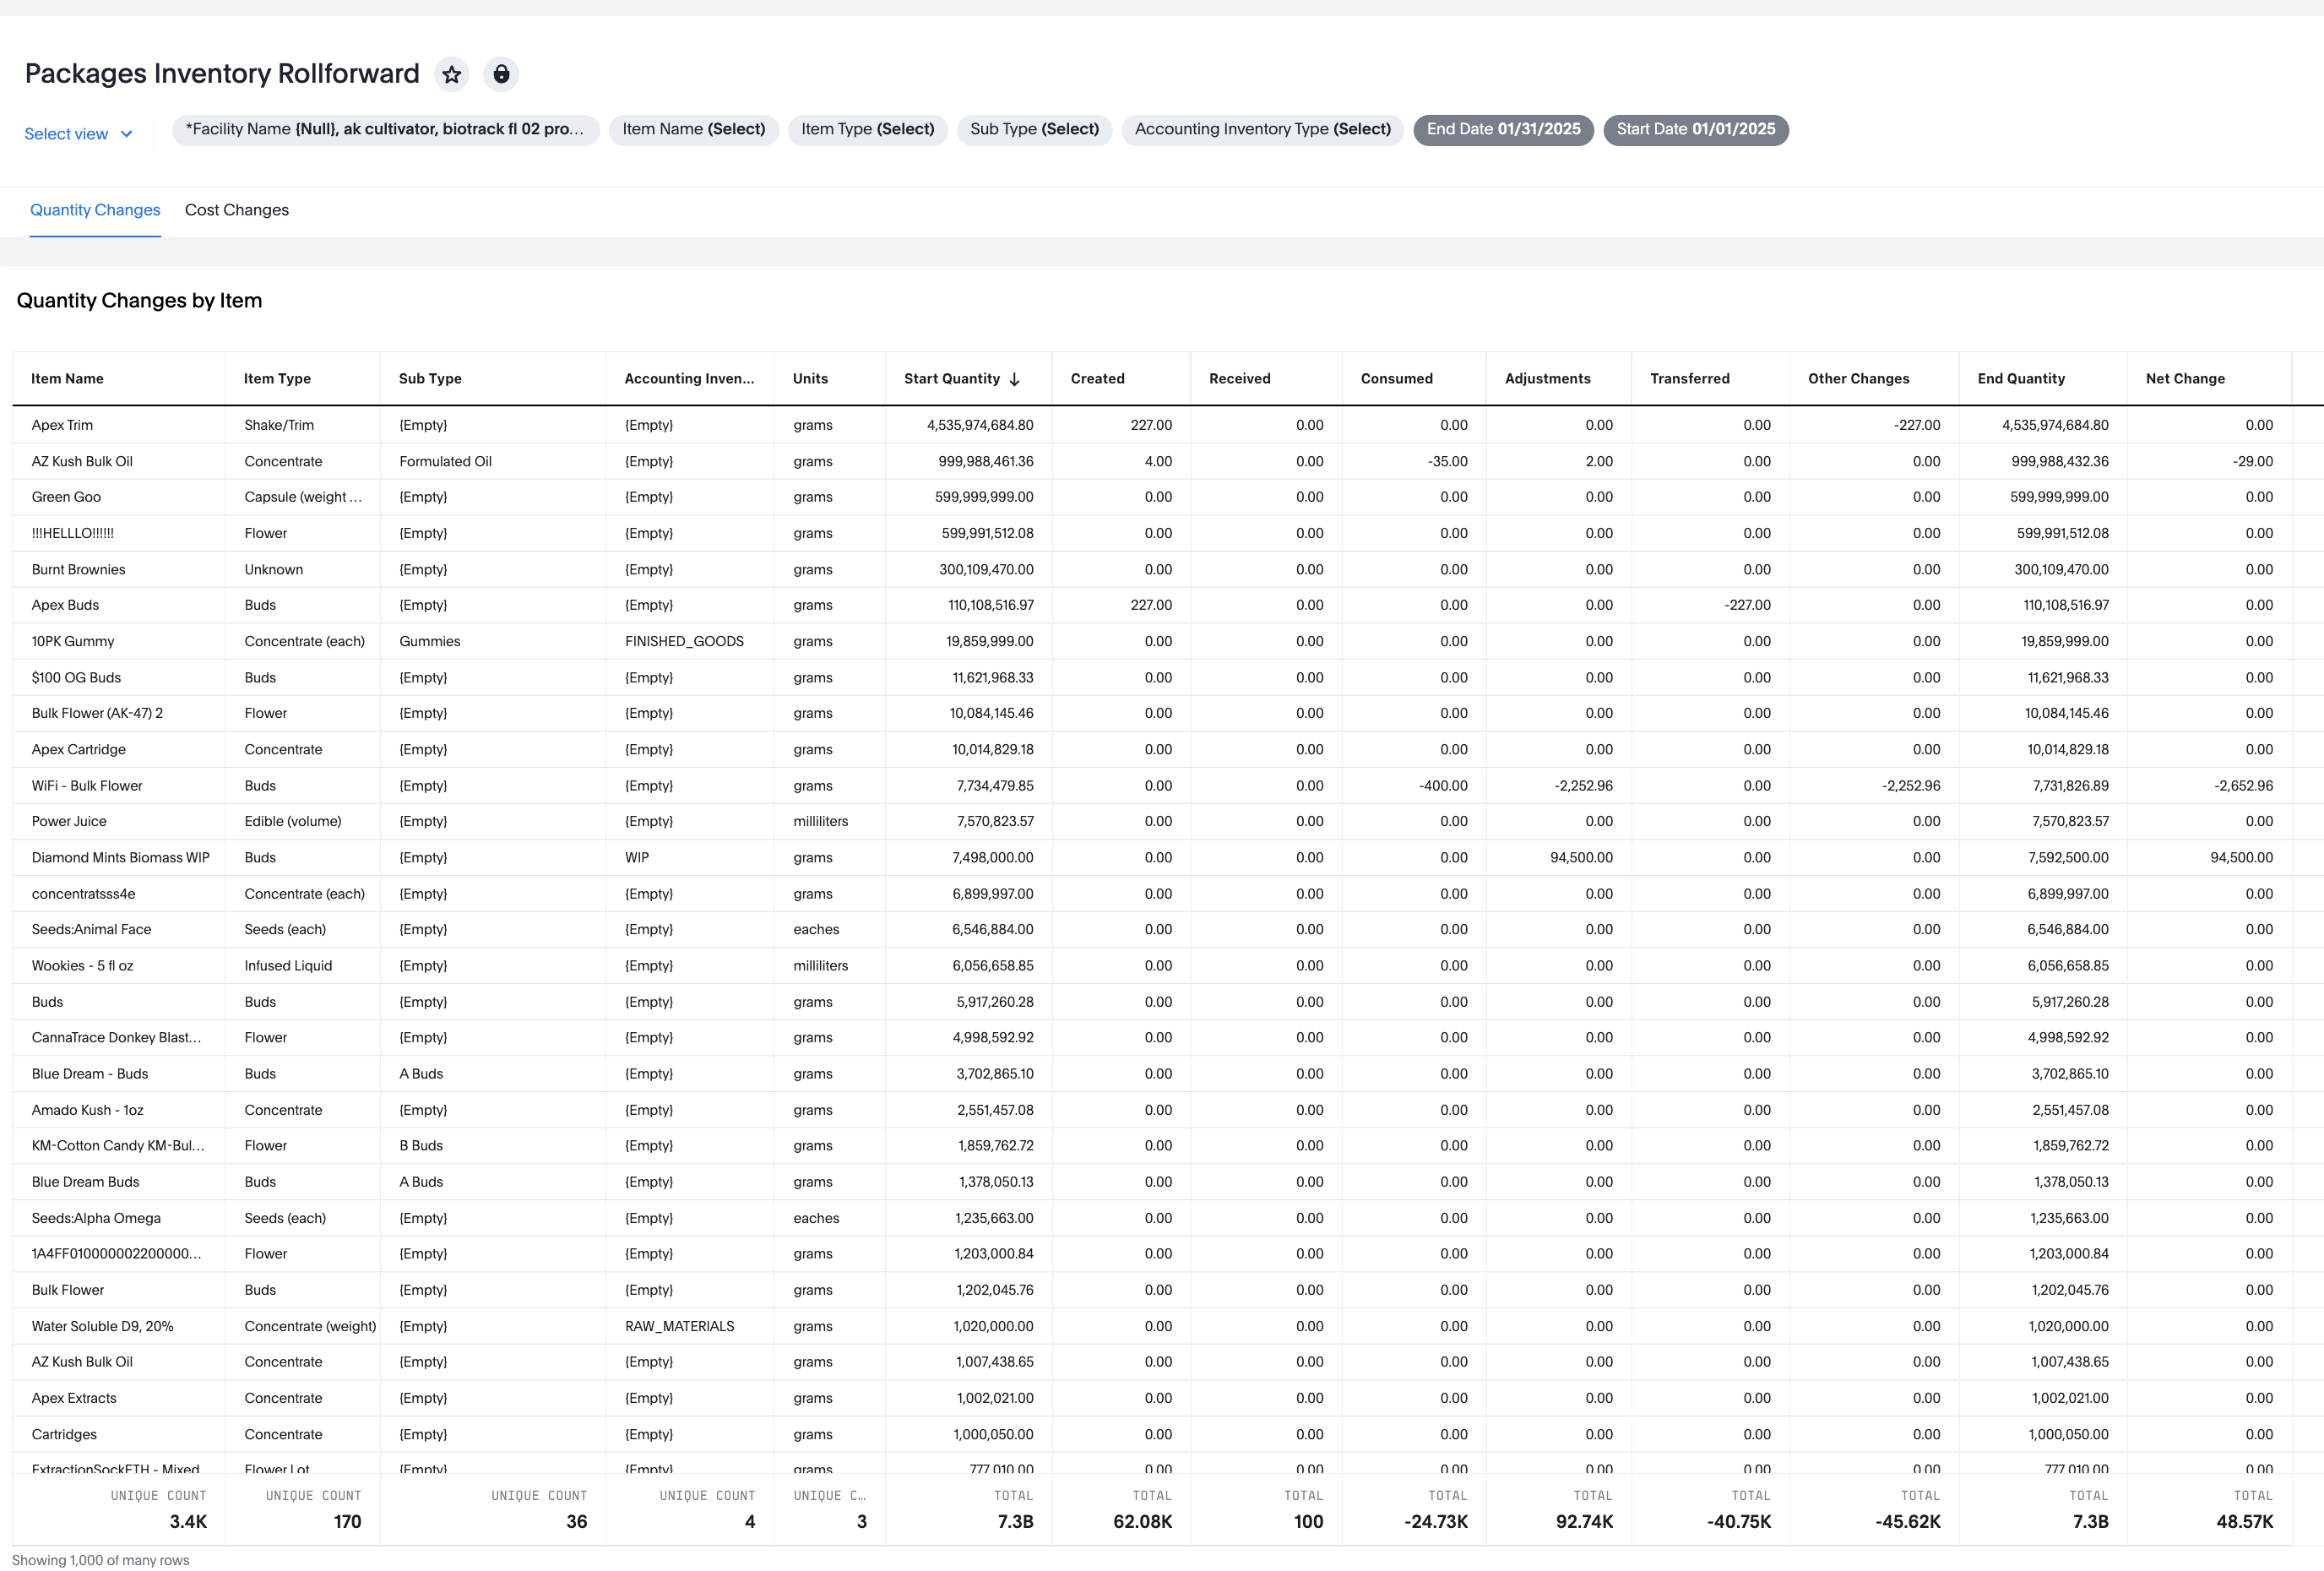This screenshot has height=1571, width=2324.
Task: Open the Sub Type filter chip
Action: click(1034, 130)
